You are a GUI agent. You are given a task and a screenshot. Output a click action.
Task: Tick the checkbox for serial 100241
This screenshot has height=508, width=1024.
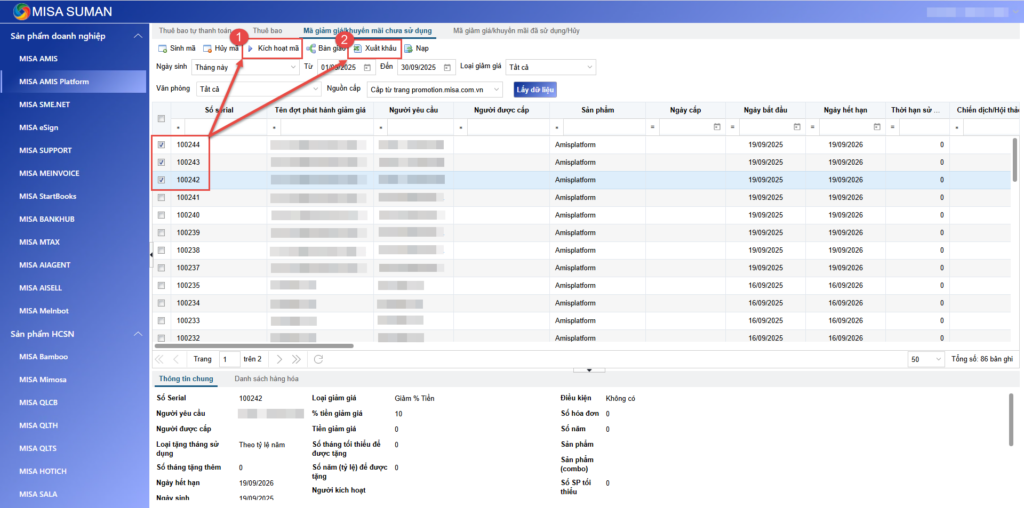tap(162, 197)
